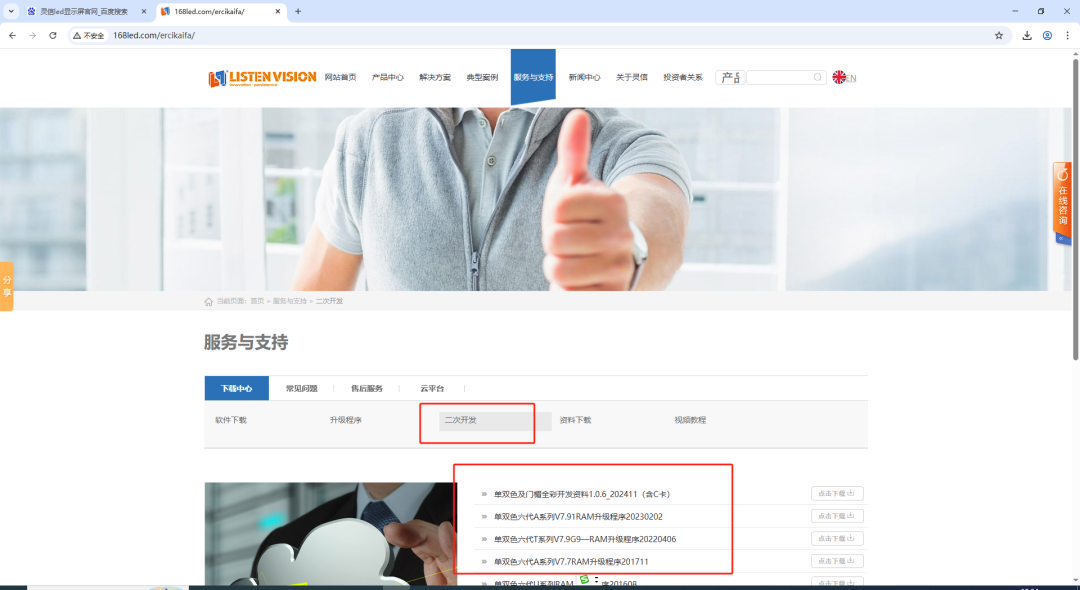Click the page vertical scrollbar

(x=1074, y=200)
